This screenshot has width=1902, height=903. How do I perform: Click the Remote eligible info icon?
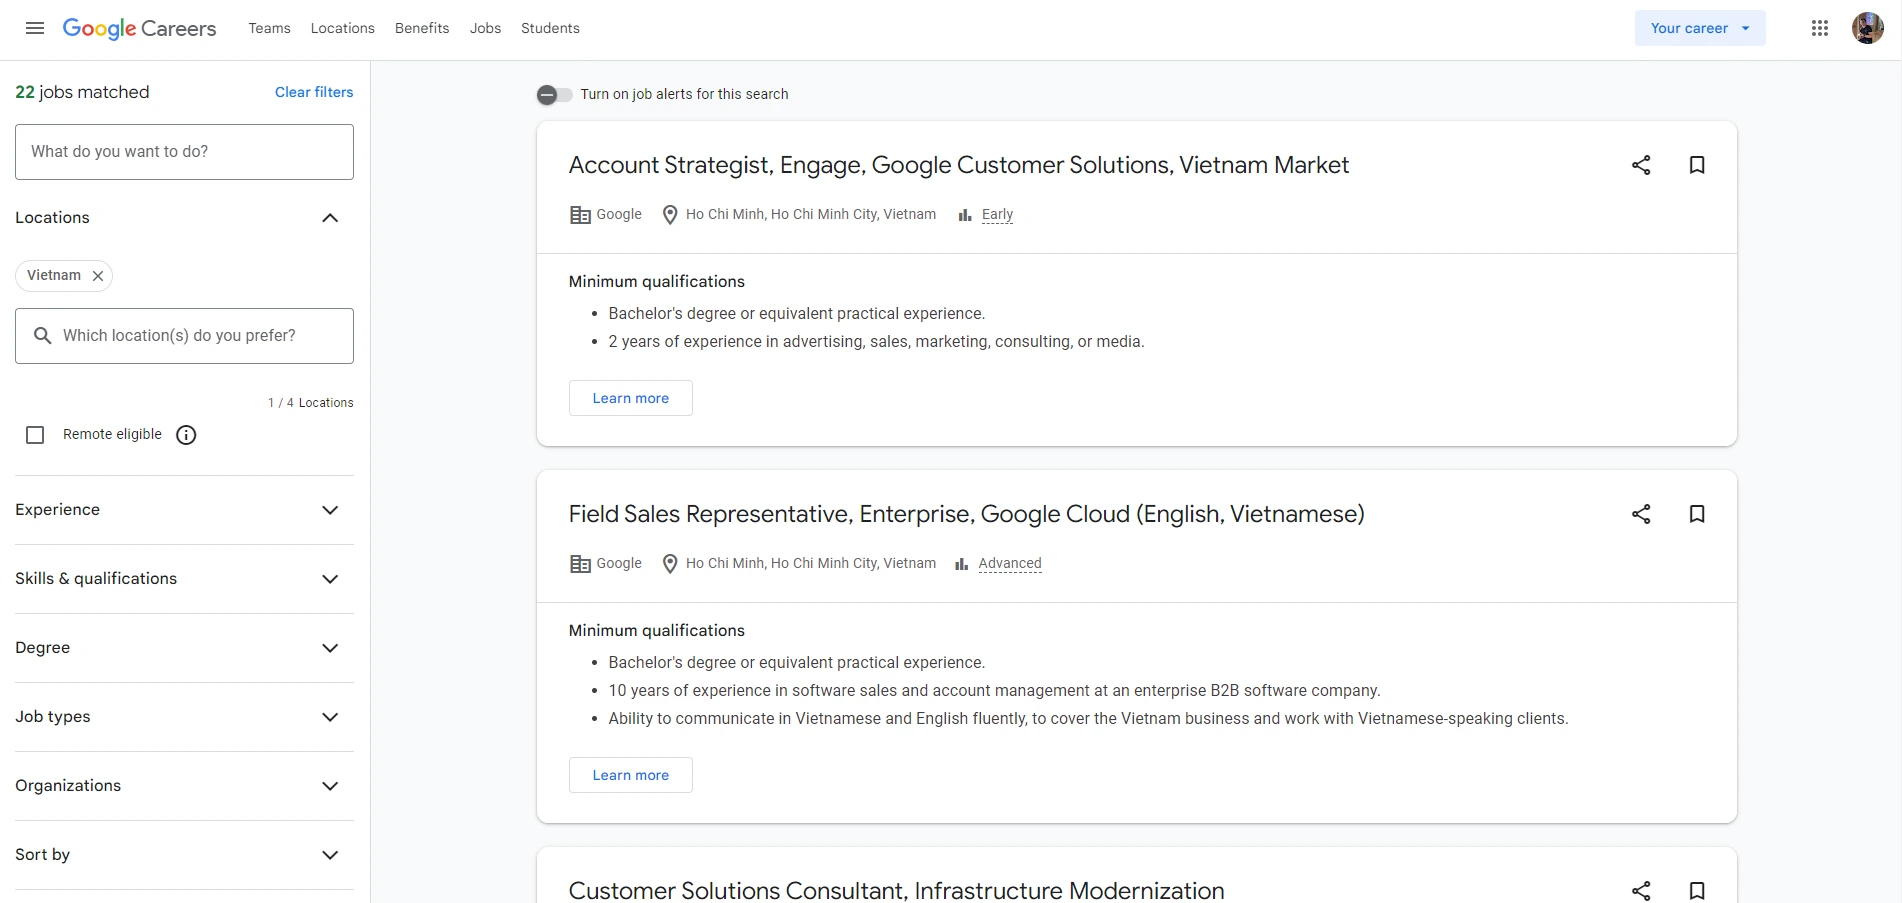click(186, 435)
